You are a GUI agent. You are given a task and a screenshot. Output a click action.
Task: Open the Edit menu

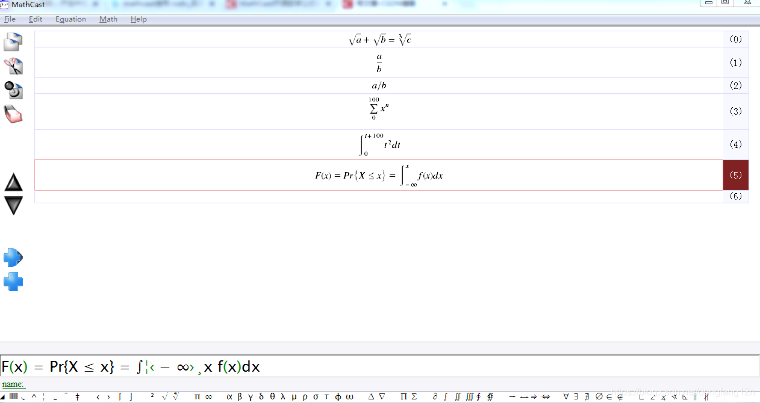point(35,19)
